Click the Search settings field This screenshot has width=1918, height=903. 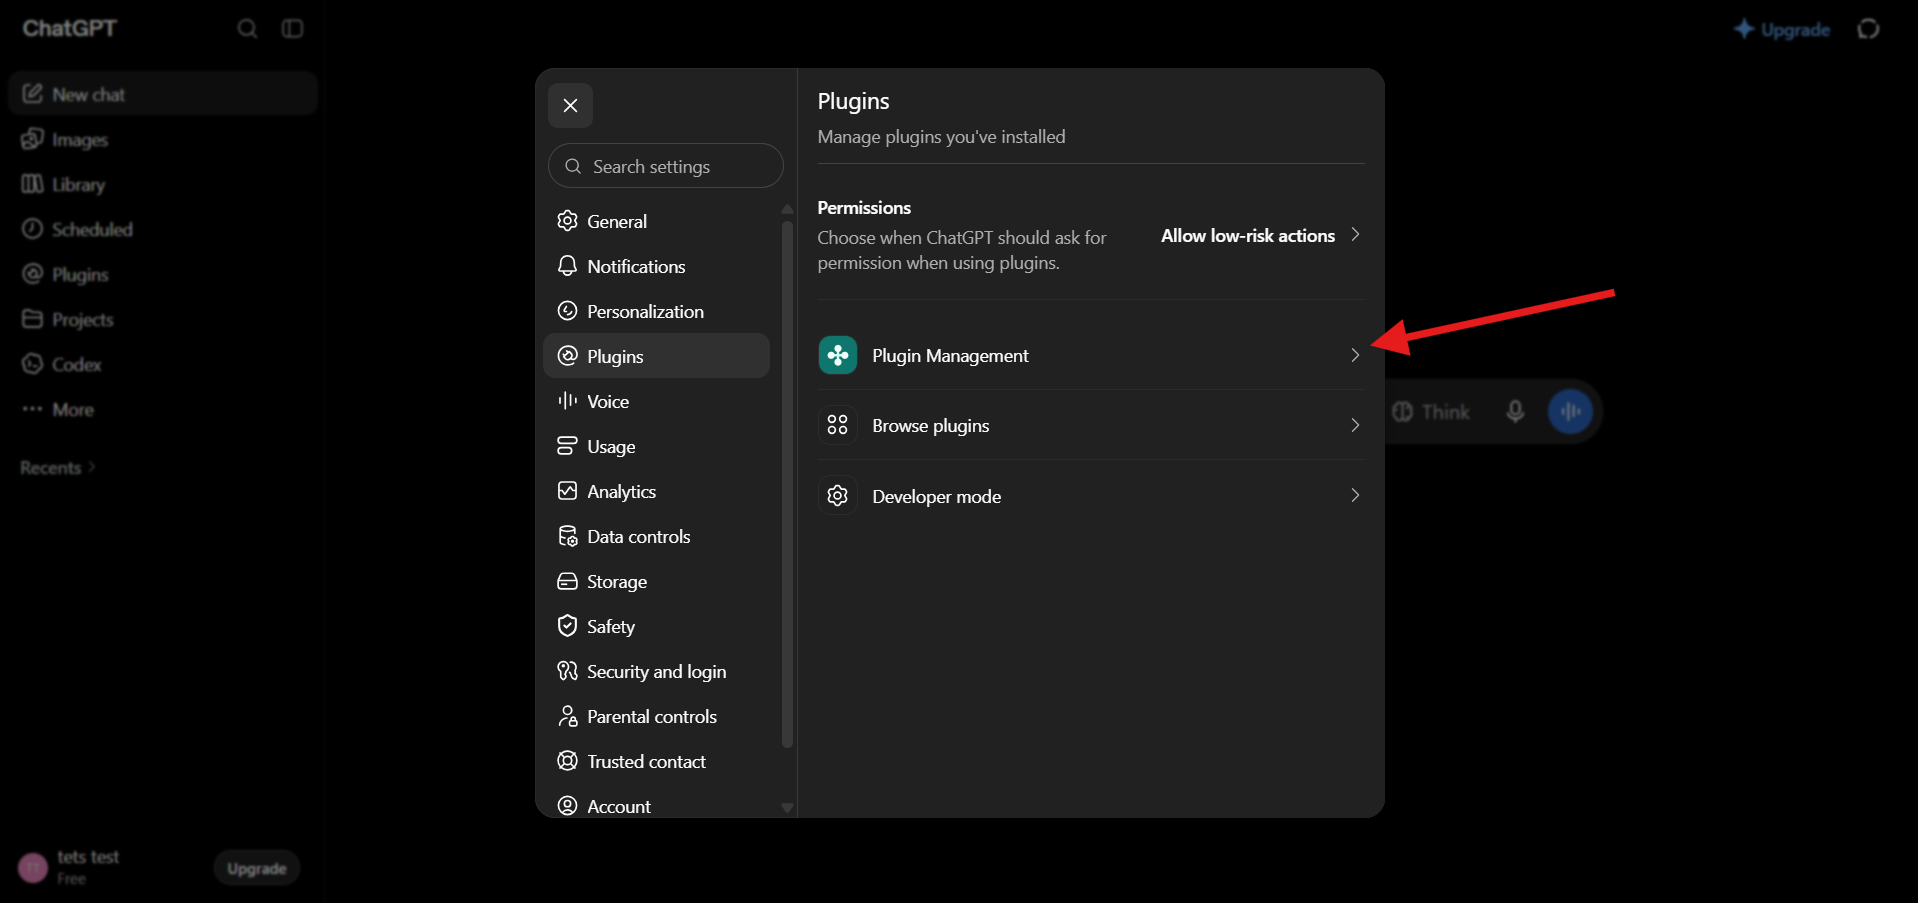click(665, 166)
